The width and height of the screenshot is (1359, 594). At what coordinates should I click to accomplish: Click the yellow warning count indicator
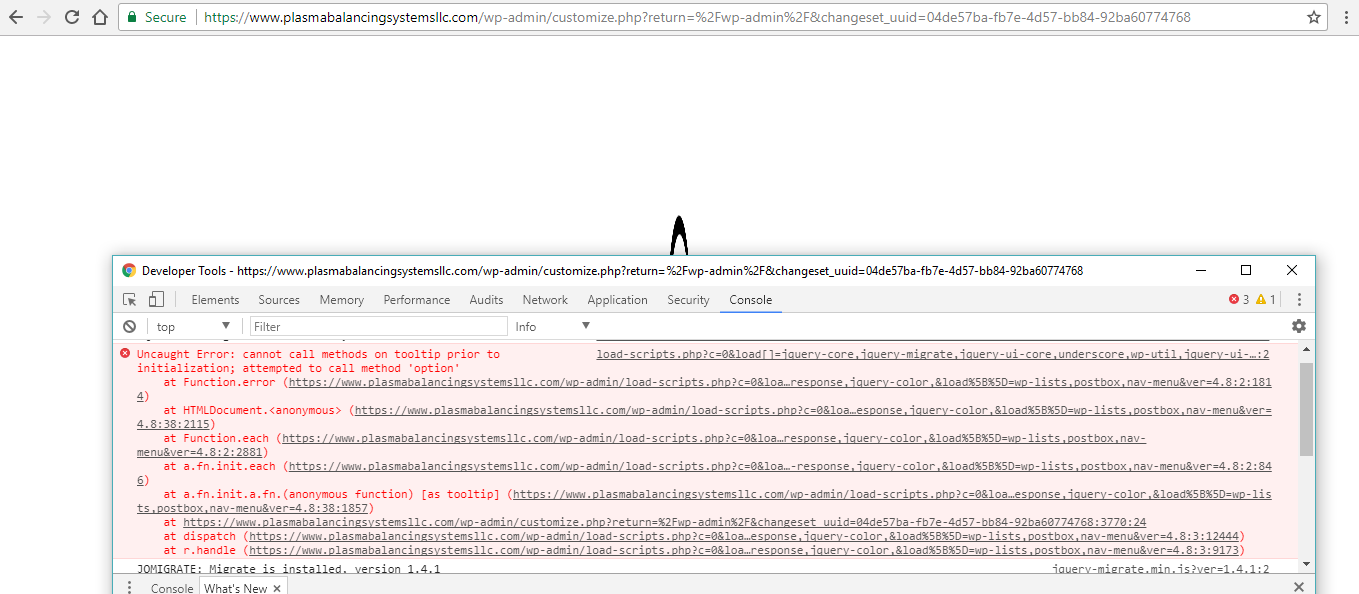1265,300
